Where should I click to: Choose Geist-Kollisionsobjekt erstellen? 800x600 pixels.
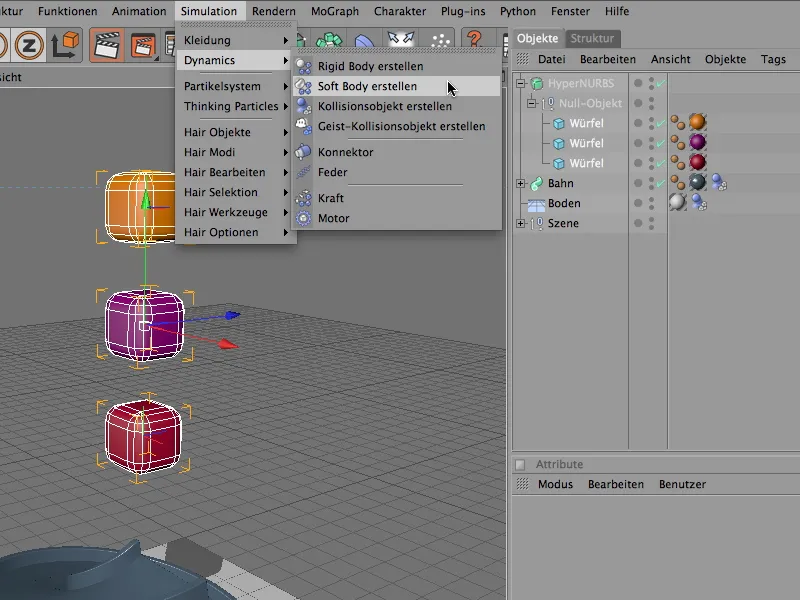pyautogui.click(x=396, y=126)
